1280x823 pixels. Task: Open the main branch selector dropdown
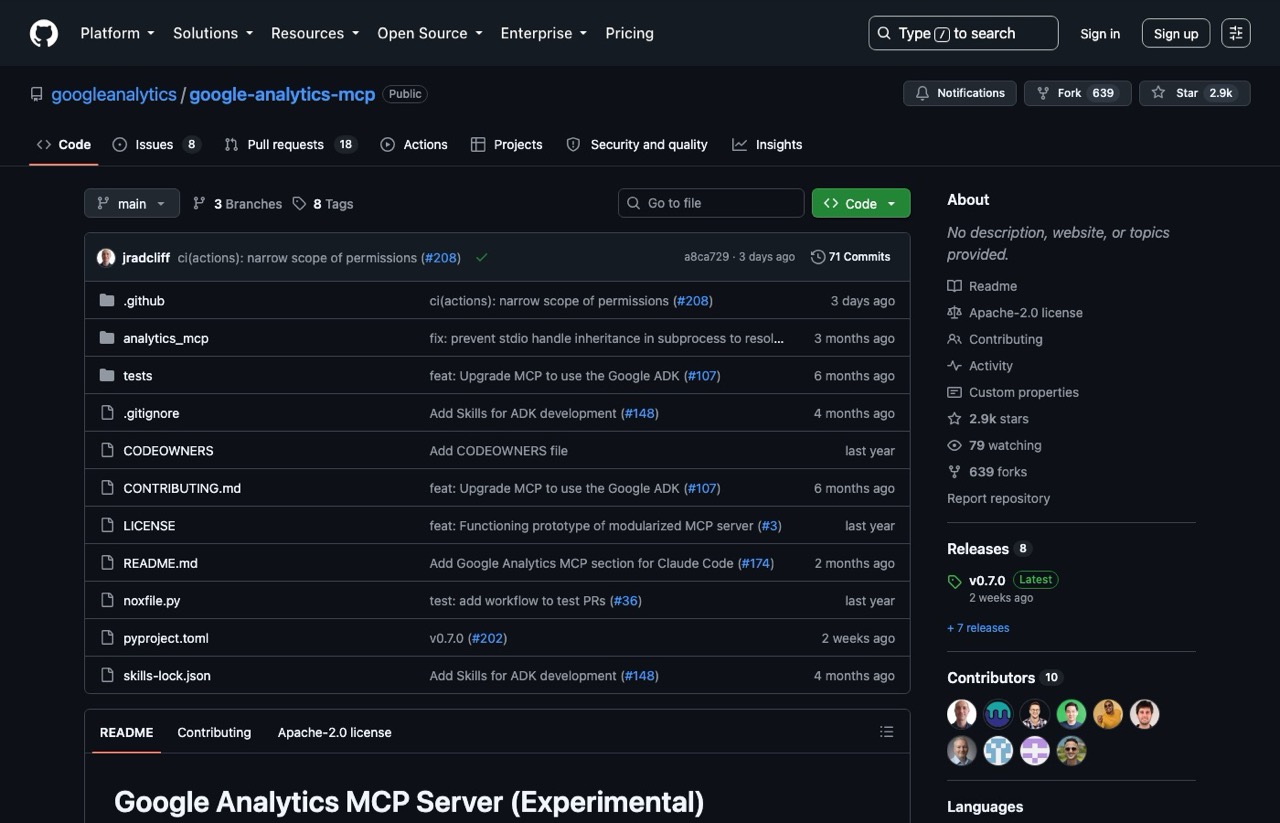[132, 203]
